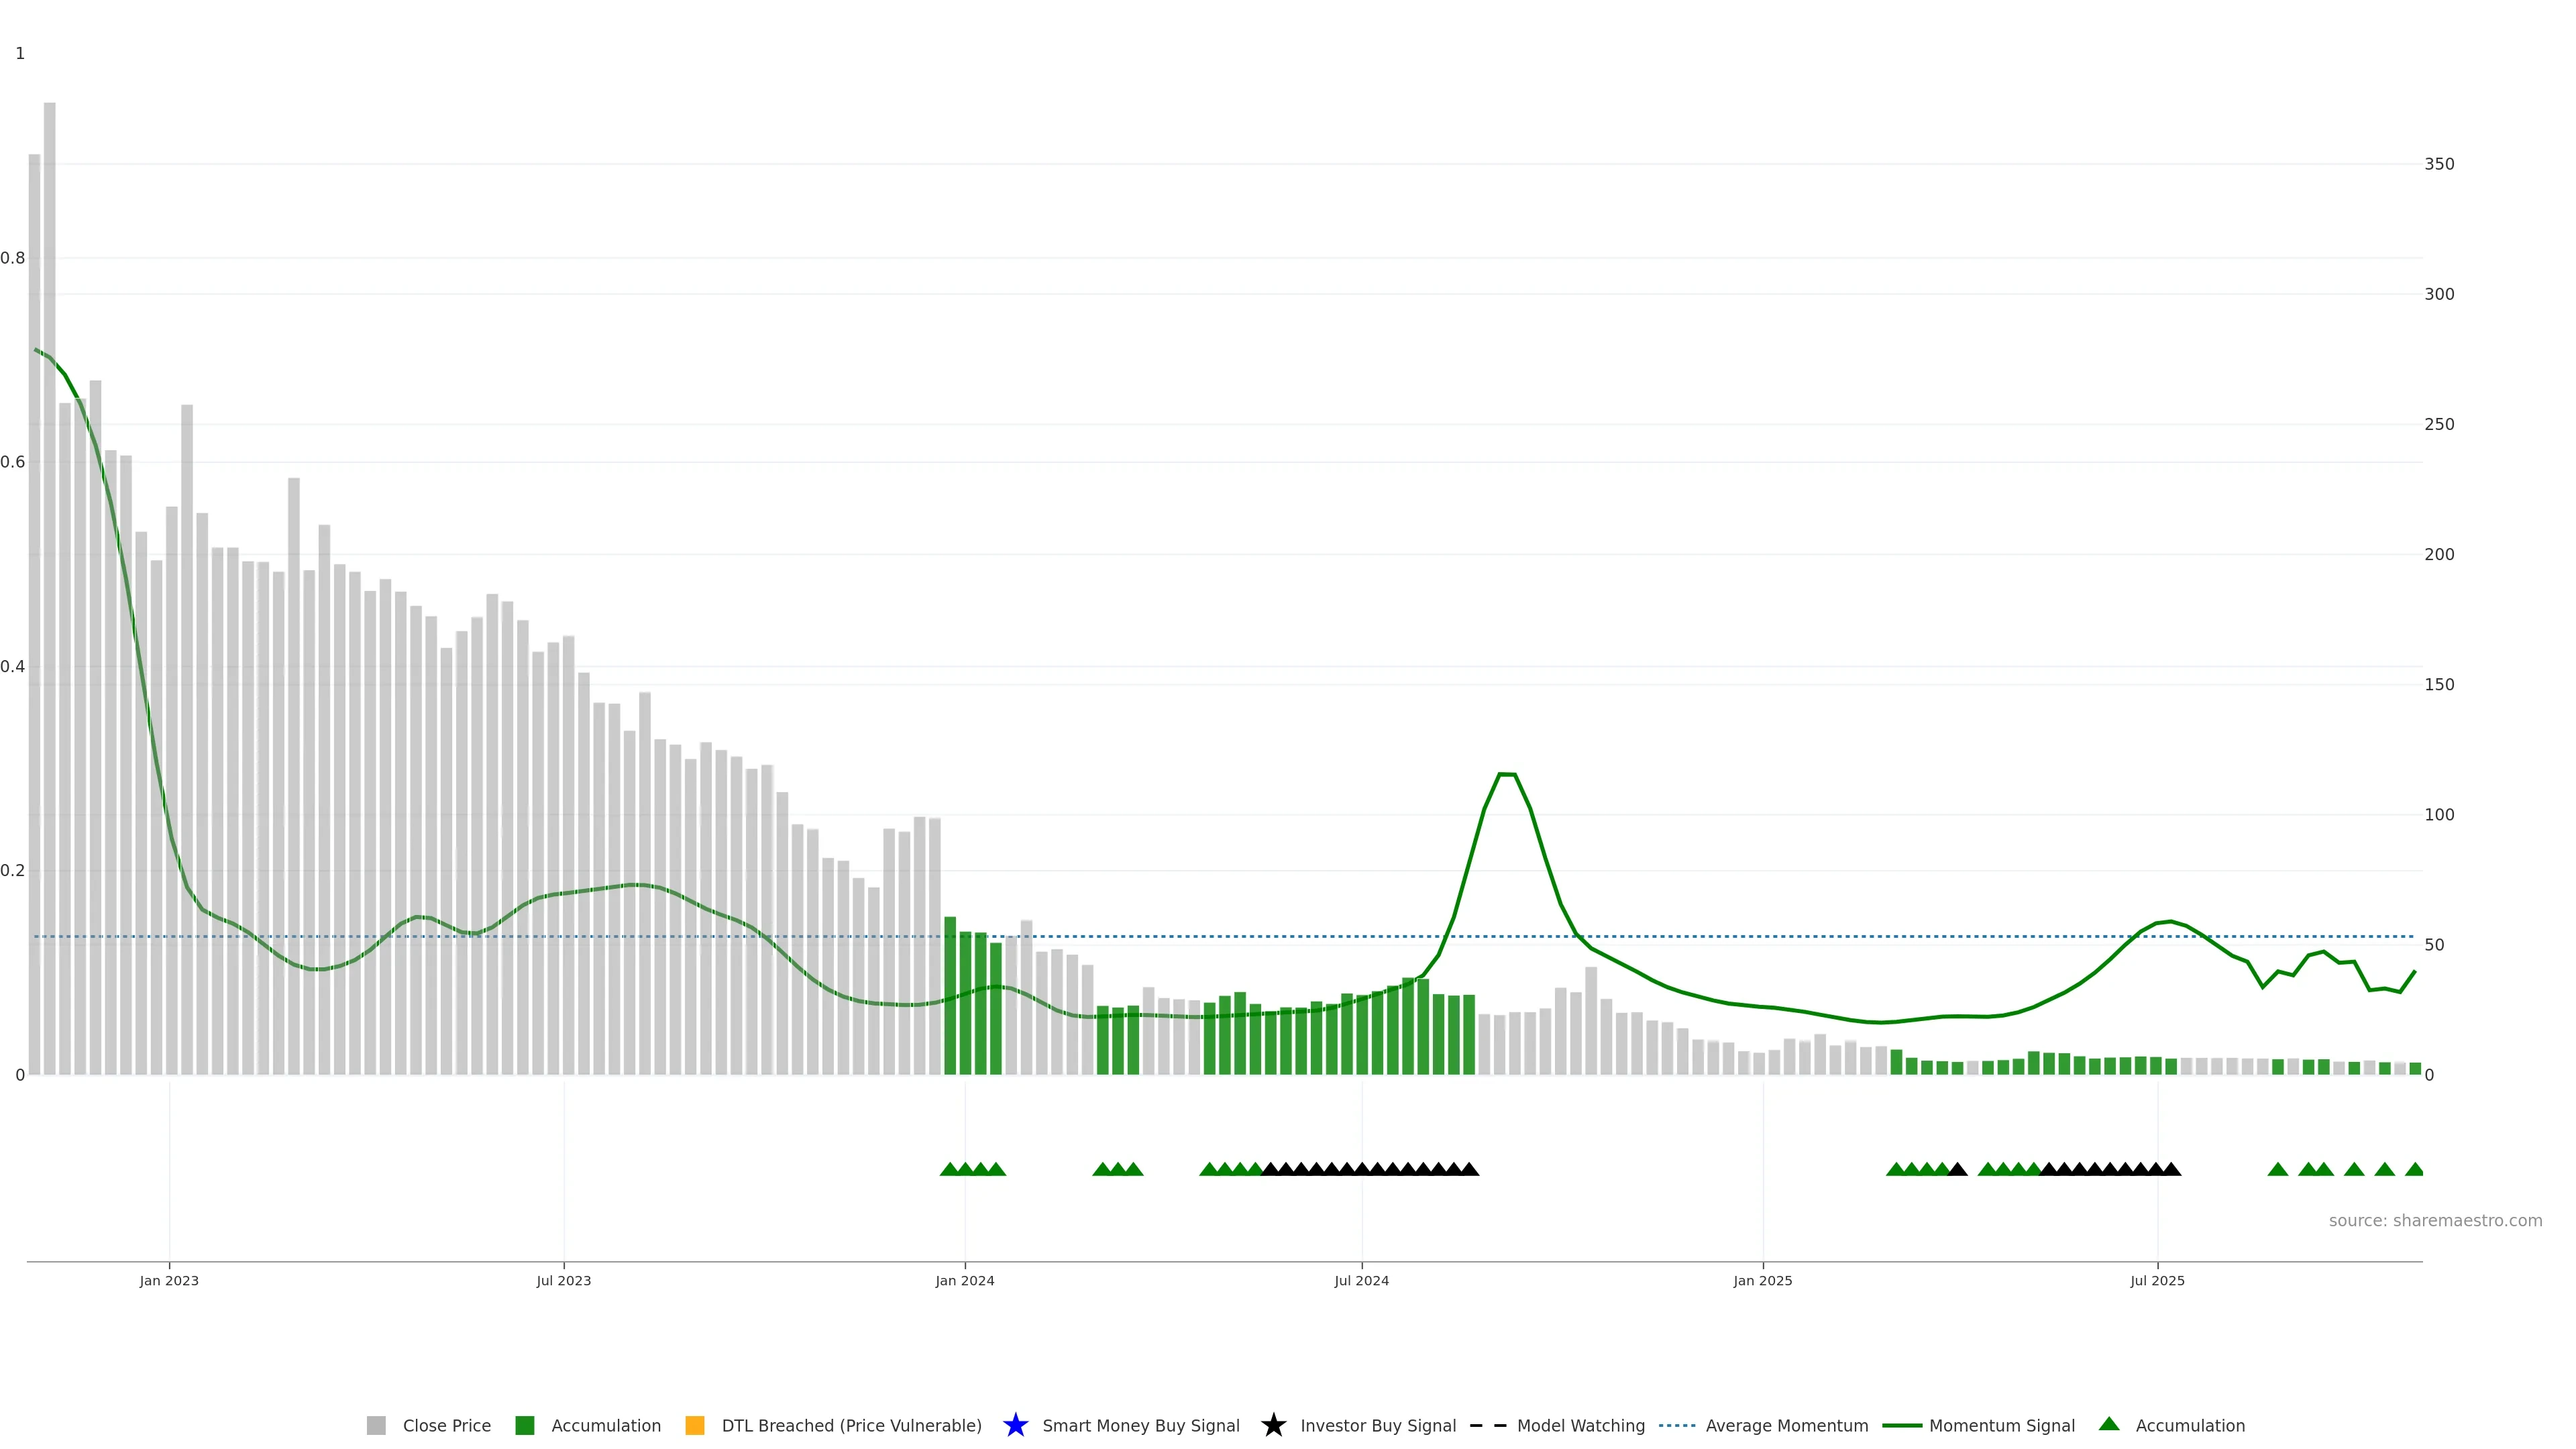Image resolution: width=2576 pixels, height=1449 pixels.
Task: Click the tallest gray close price bar
Action: point(50,590)
